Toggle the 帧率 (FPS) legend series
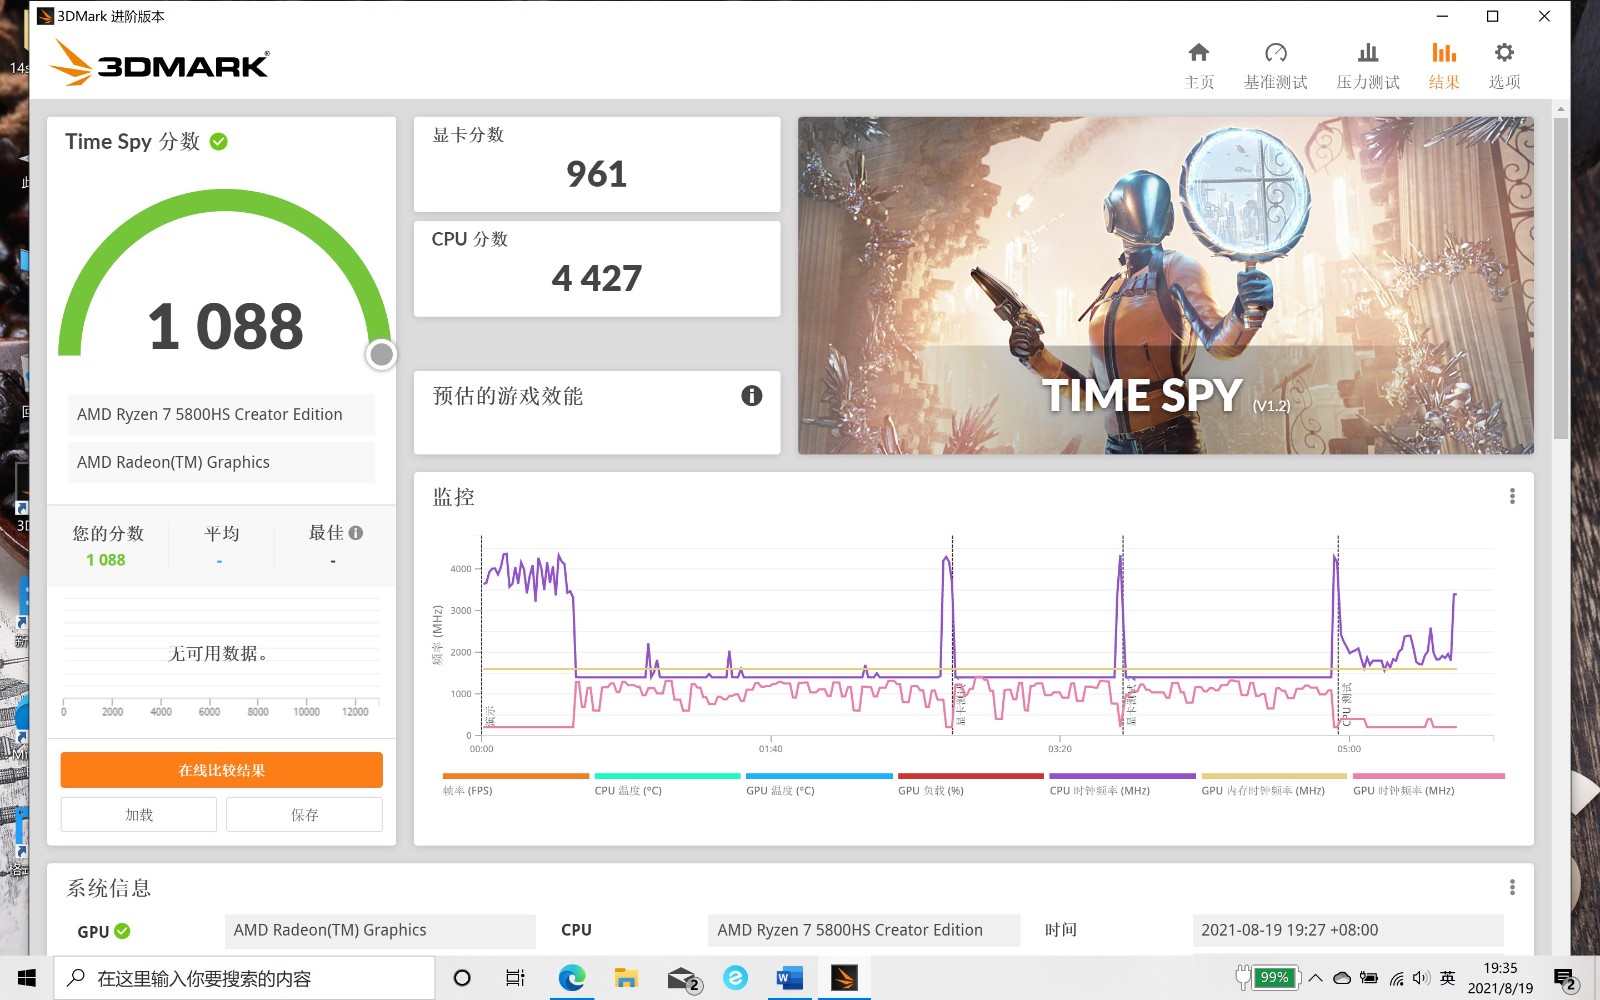The height and width of the screenshot is (1000, 1600). (x=515, y=784)
